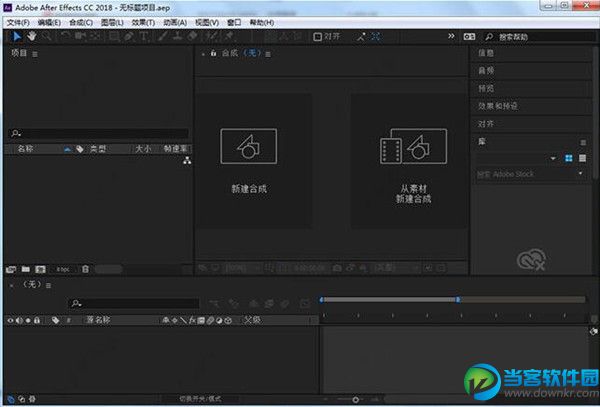600x407 pixels.
Task: Click the Creative Cloud sync error icon
Action: click(x=532, y=259)
